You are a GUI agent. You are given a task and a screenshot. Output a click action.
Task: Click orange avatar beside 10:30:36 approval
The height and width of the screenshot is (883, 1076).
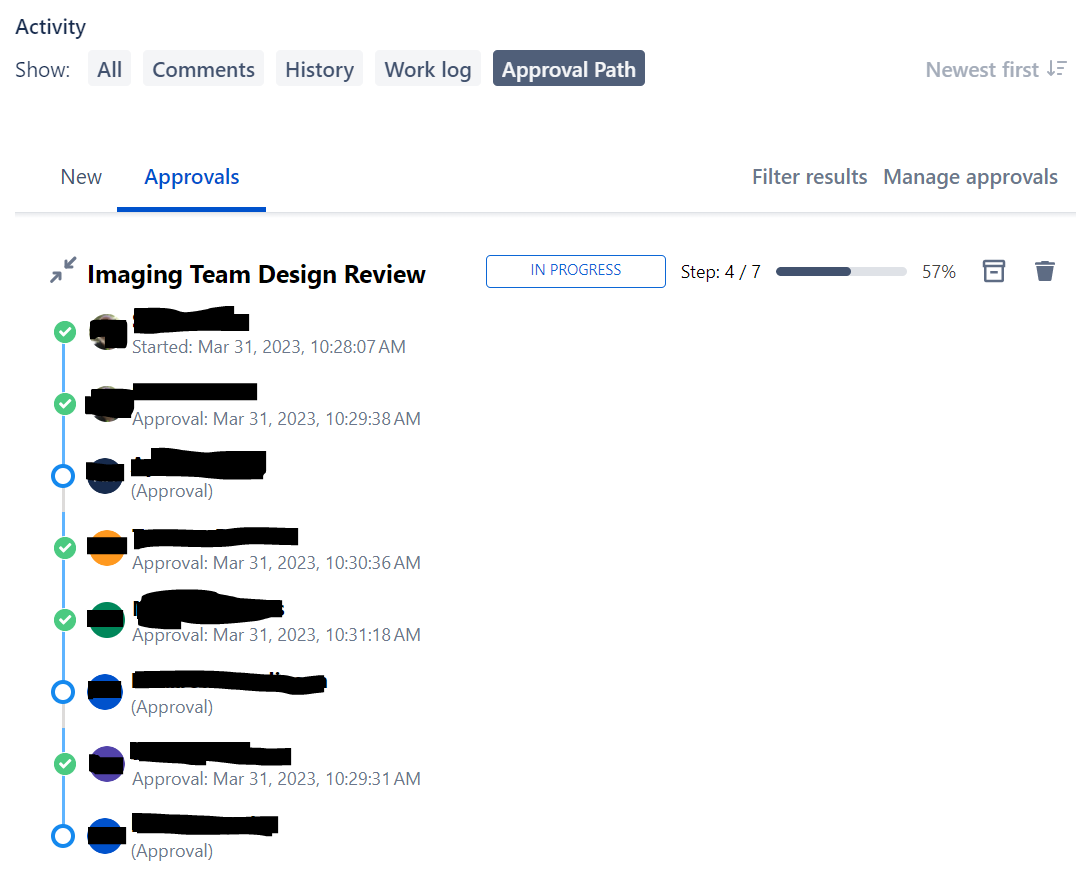pyautogui.click(x=106, y=548)
